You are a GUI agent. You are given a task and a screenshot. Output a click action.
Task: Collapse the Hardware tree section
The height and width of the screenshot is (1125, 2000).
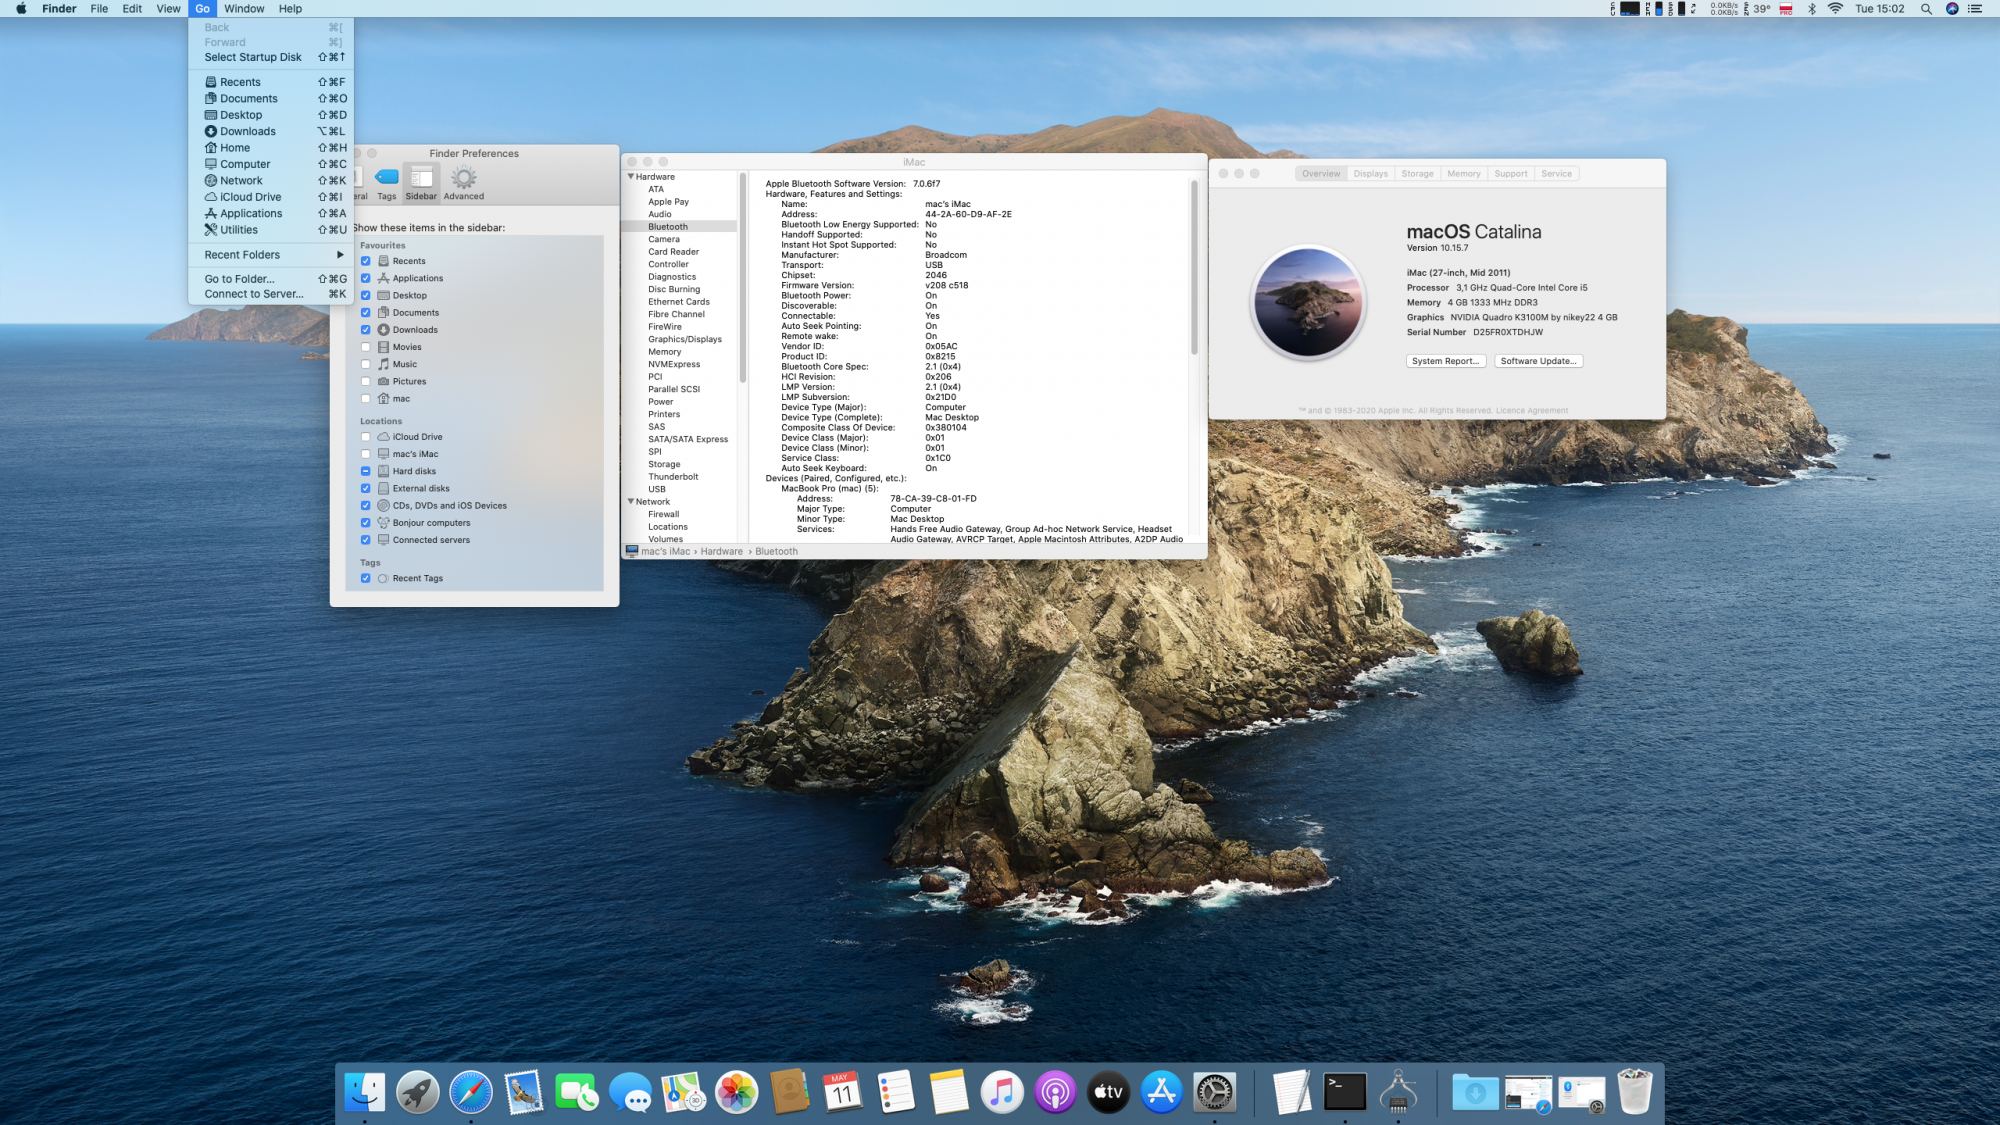click(x=631, y=177)
